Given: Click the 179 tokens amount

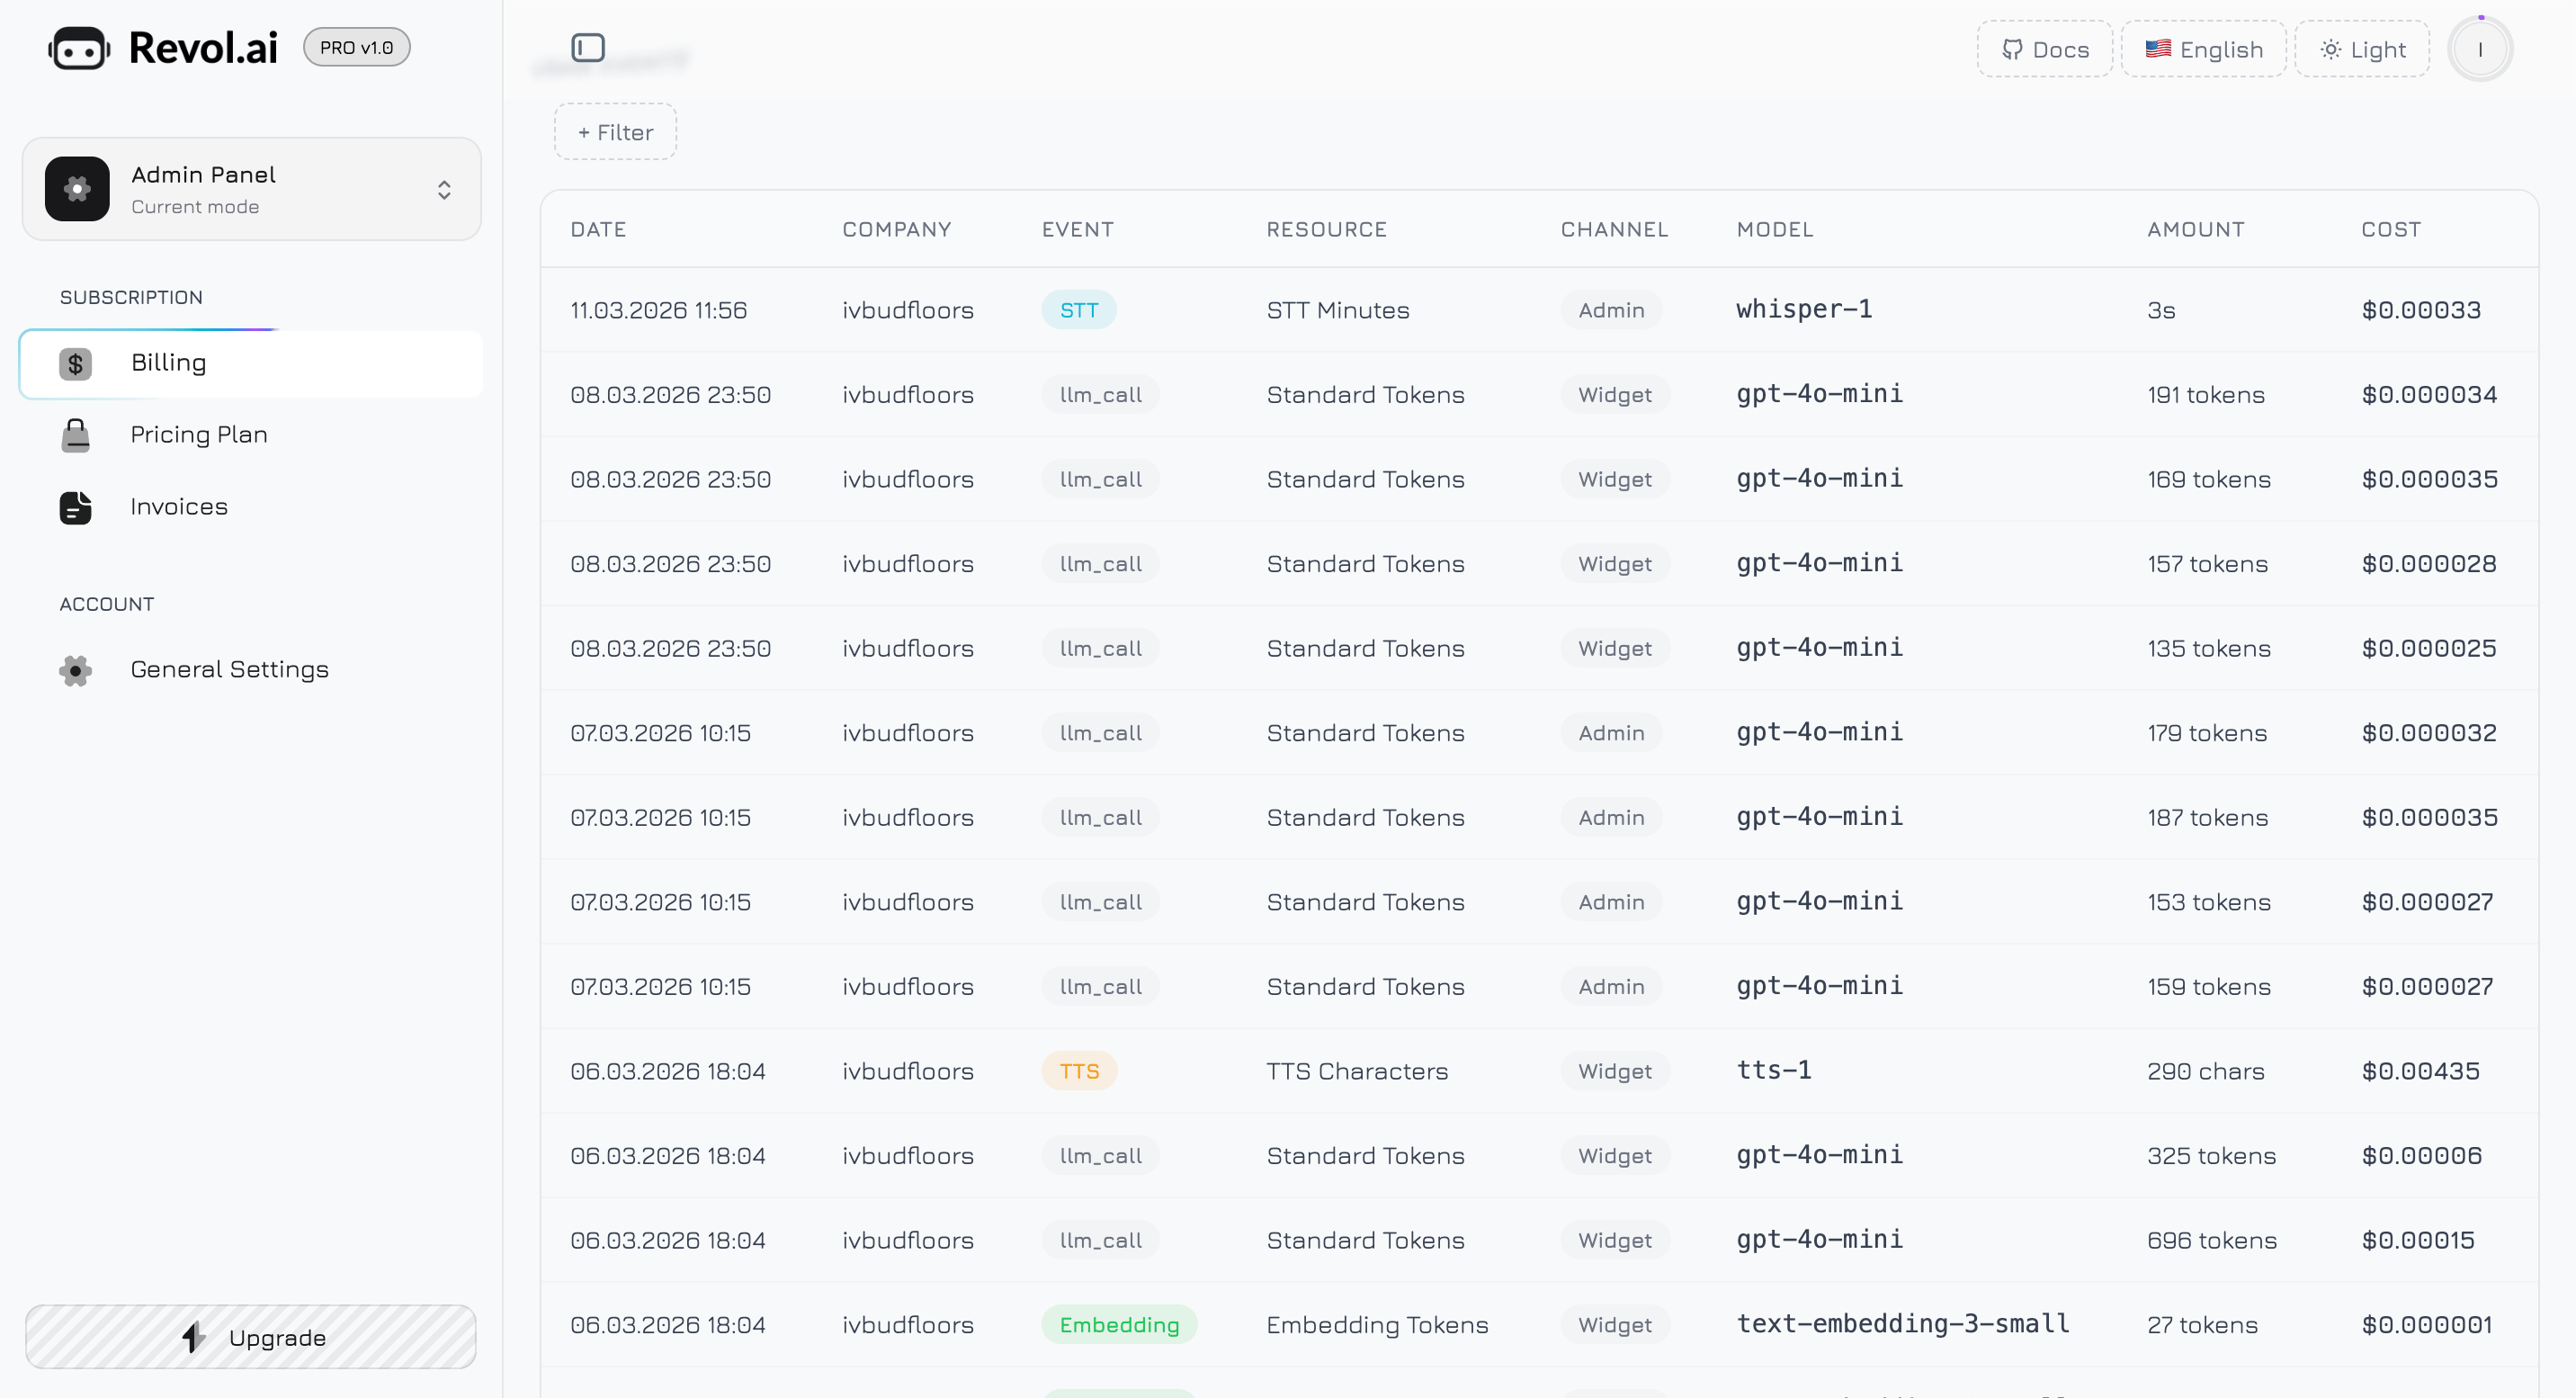Looking at the screenshot, I should click(2206, 733).
